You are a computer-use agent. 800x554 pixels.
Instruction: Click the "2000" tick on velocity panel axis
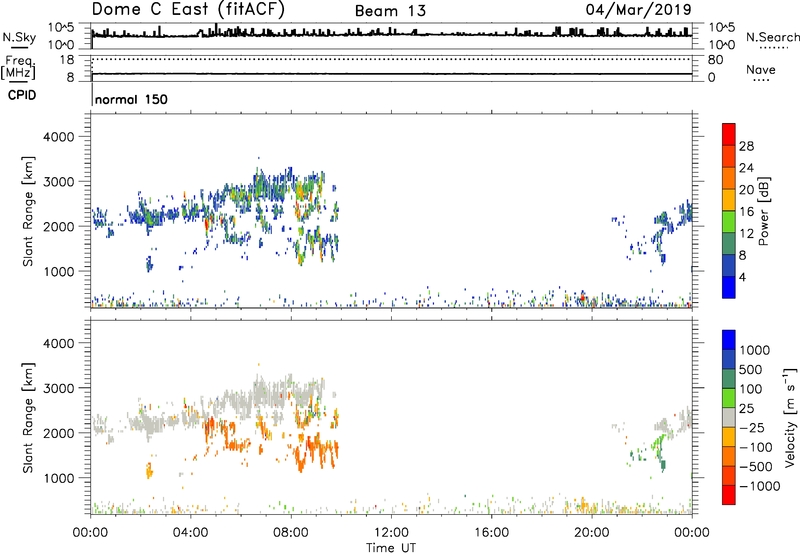(58, 433)
